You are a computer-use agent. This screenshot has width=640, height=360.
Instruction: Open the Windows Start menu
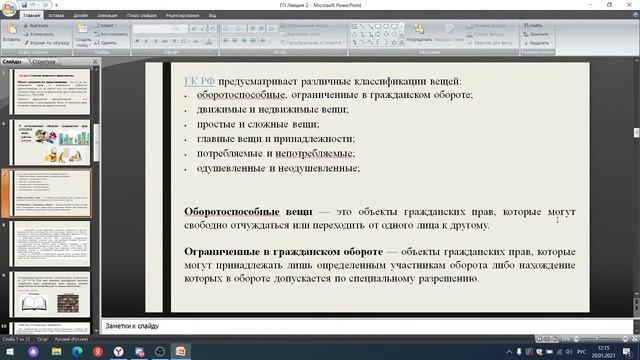10,351
